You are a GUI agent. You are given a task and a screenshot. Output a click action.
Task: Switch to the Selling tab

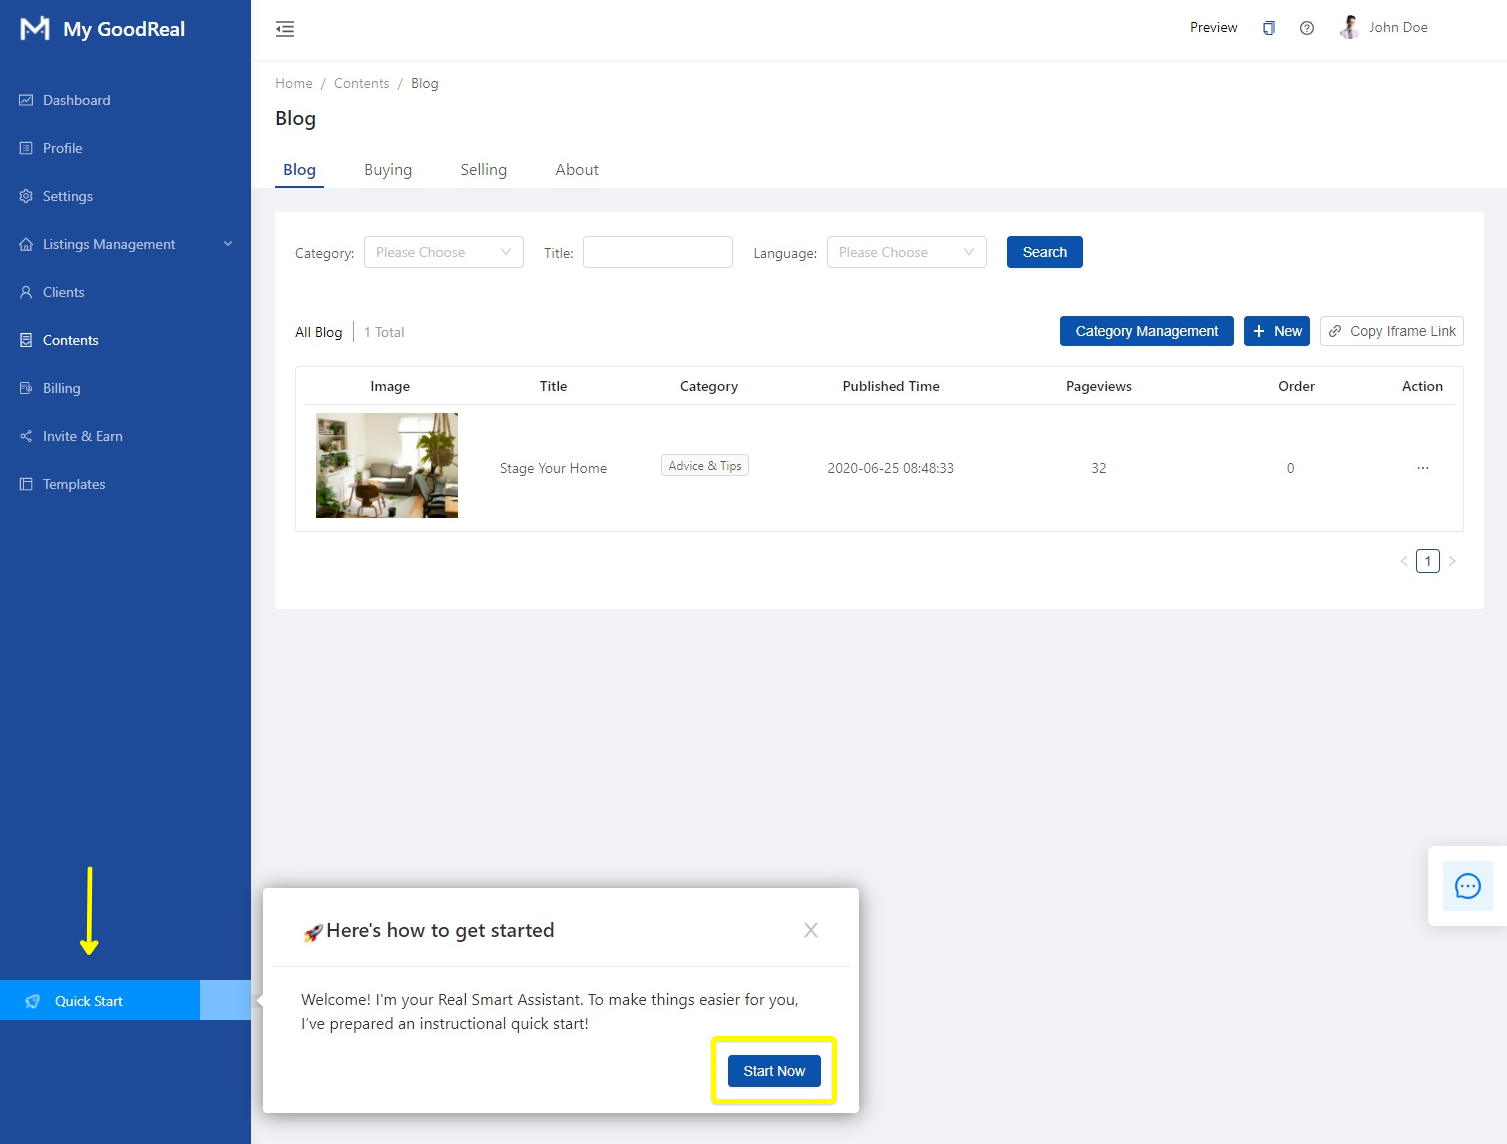point(483,170)
